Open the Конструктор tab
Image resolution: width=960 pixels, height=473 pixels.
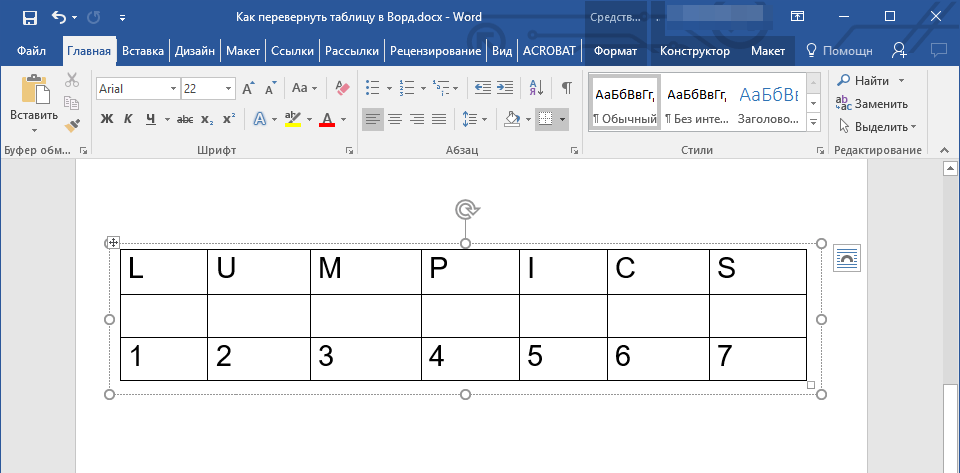[695, 50]
